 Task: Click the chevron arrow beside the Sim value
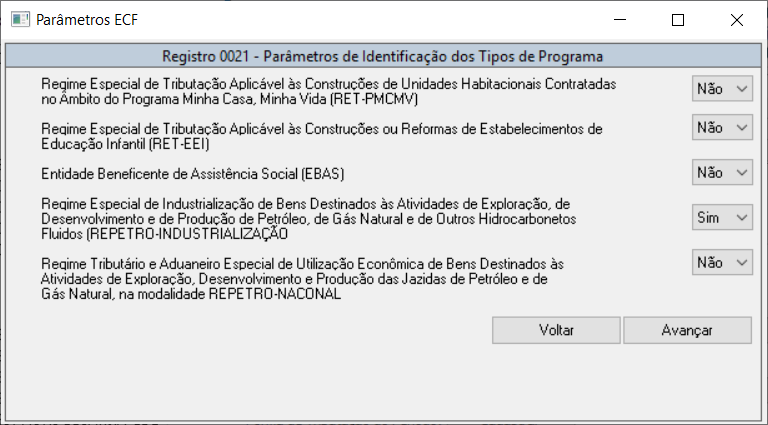click(742, 217)
